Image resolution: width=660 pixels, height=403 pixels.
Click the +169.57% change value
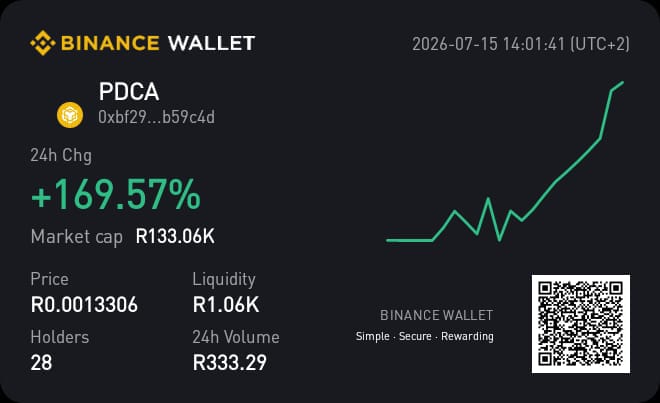(x=116, y=194)
